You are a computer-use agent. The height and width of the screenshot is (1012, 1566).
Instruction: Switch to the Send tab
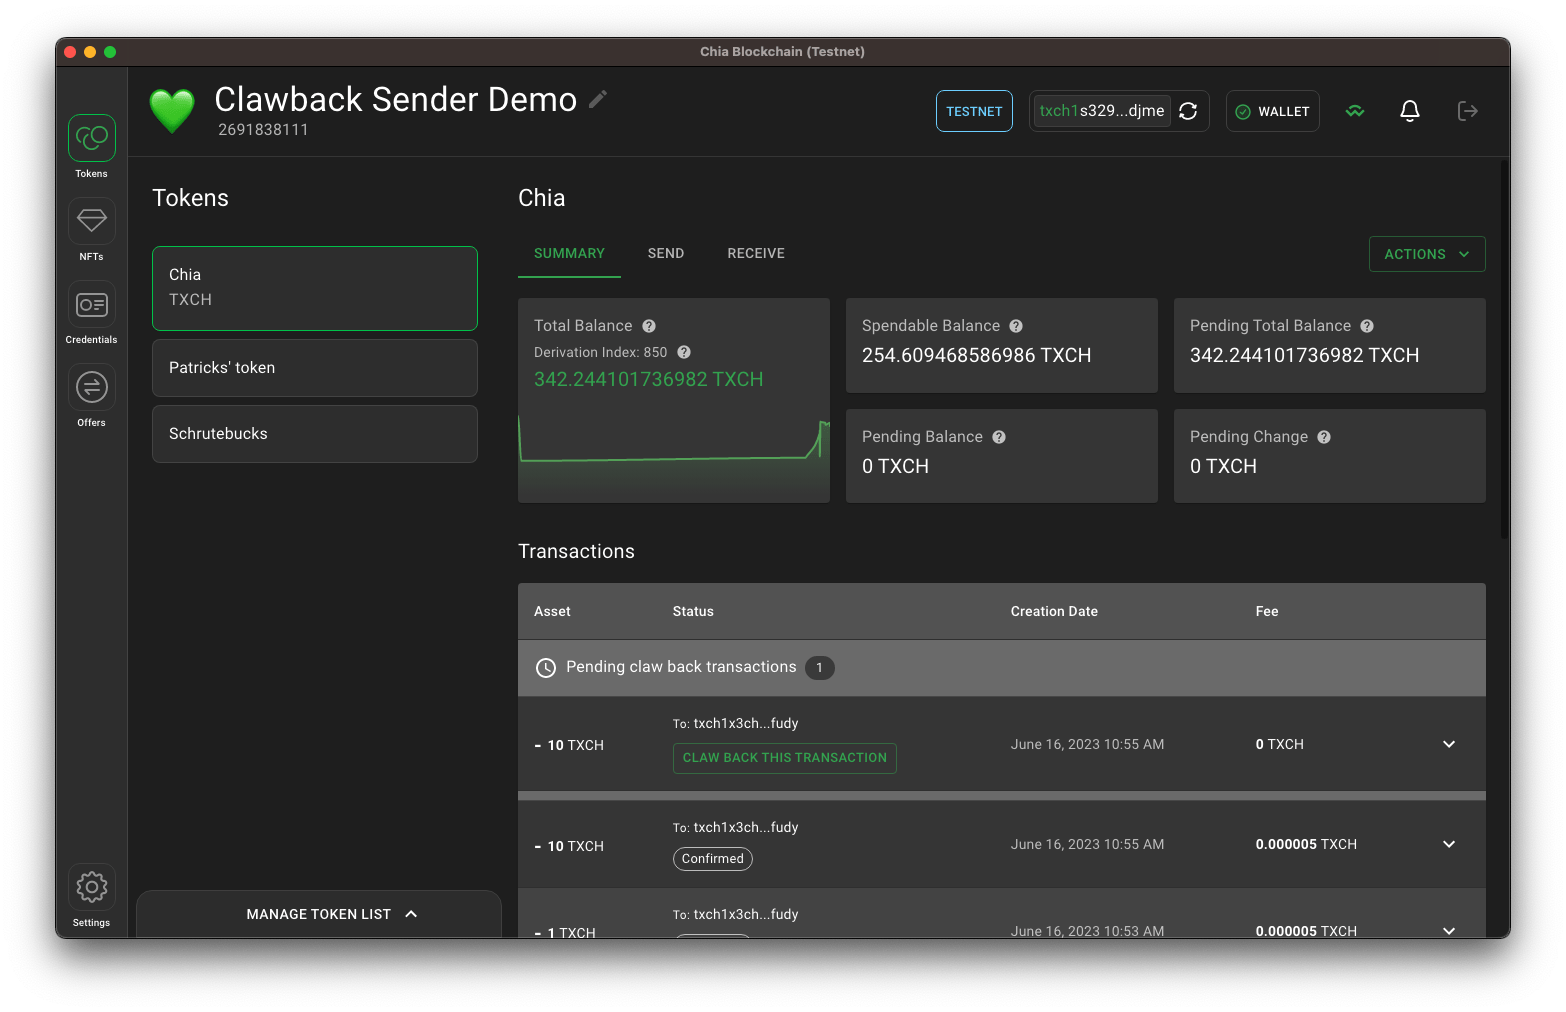(666, 253)
